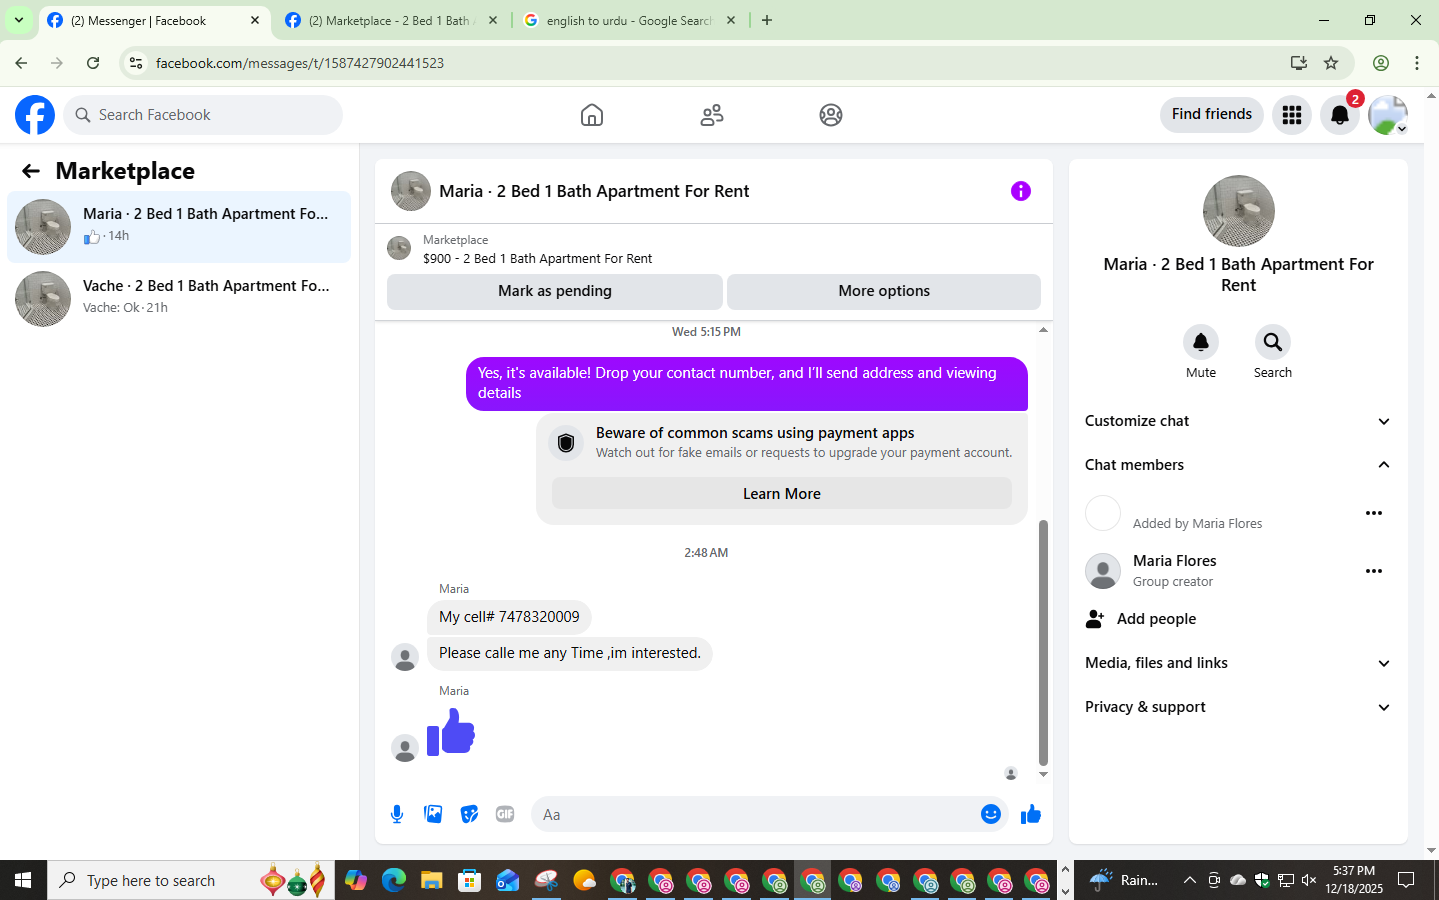Click the large thumbs-up message from Maria
Viewport: 1439px width, 900px height.
[451, 732]
